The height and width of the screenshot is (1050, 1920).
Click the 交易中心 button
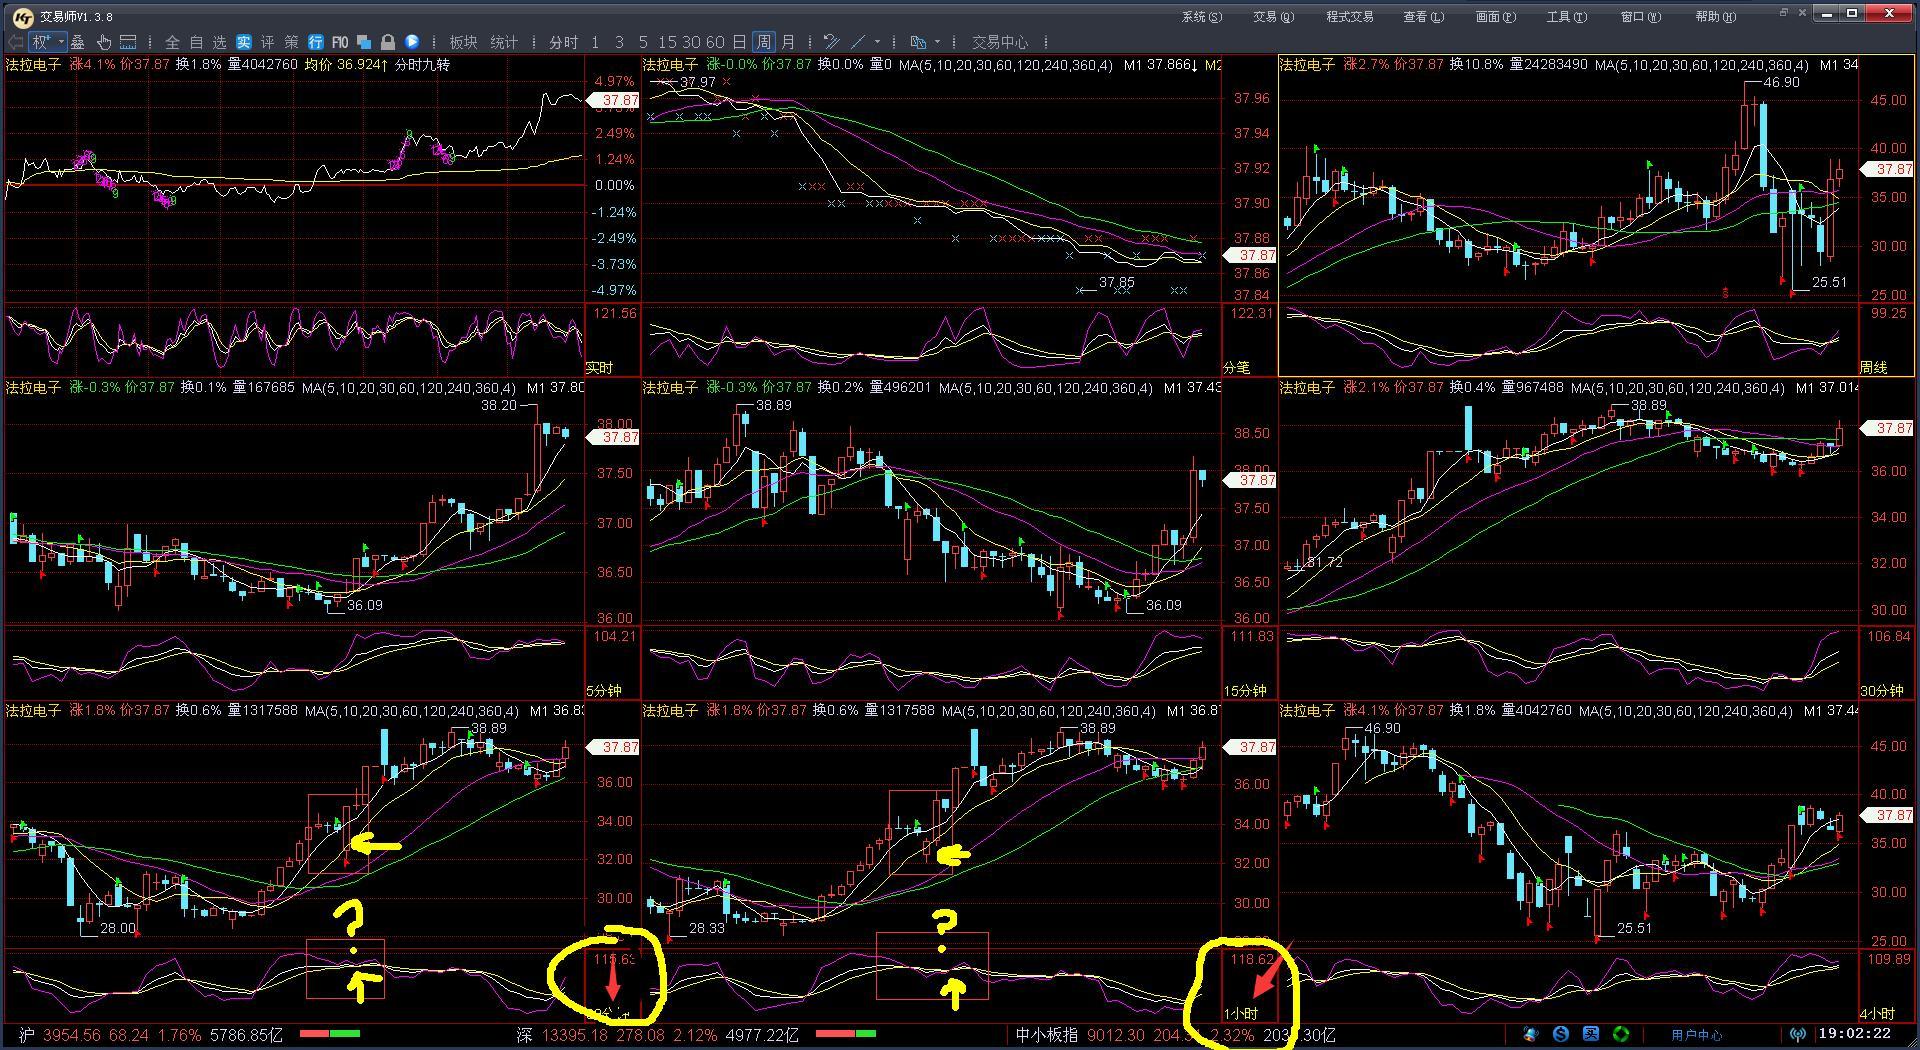(1000, 42)
